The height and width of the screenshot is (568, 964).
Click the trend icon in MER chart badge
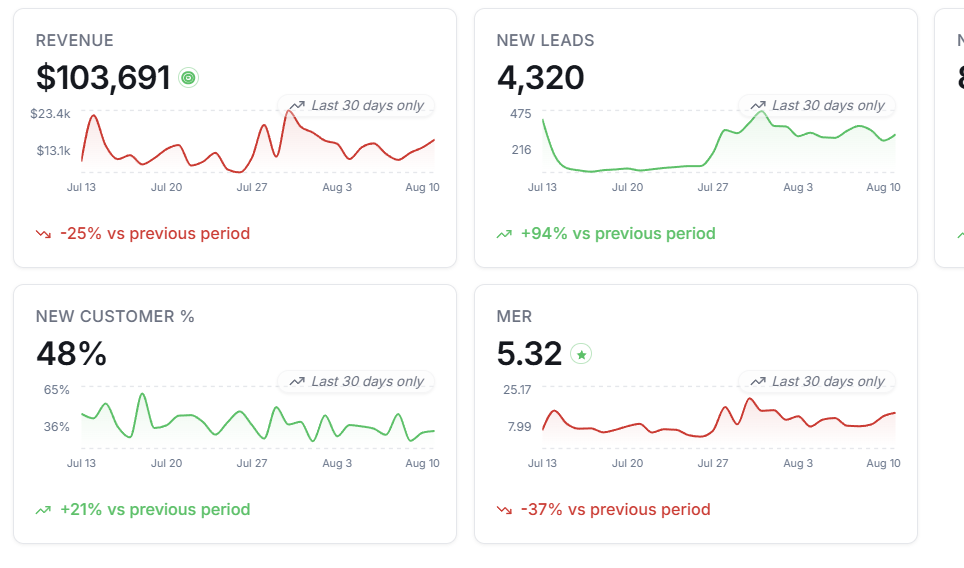[758, 382]
